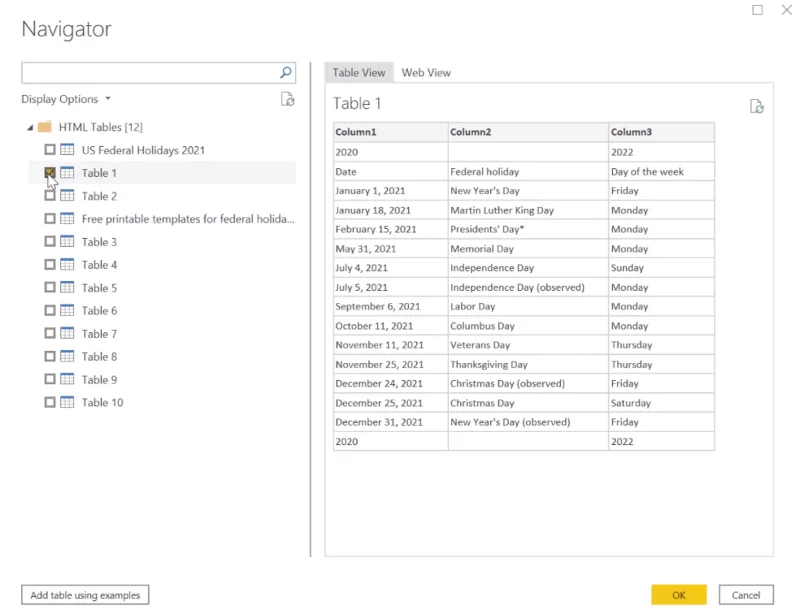This screenshot has width=800, height=614.
Task: Select the Table 1 tree item label
Action: pyautogui.click(x=99, y=173)
